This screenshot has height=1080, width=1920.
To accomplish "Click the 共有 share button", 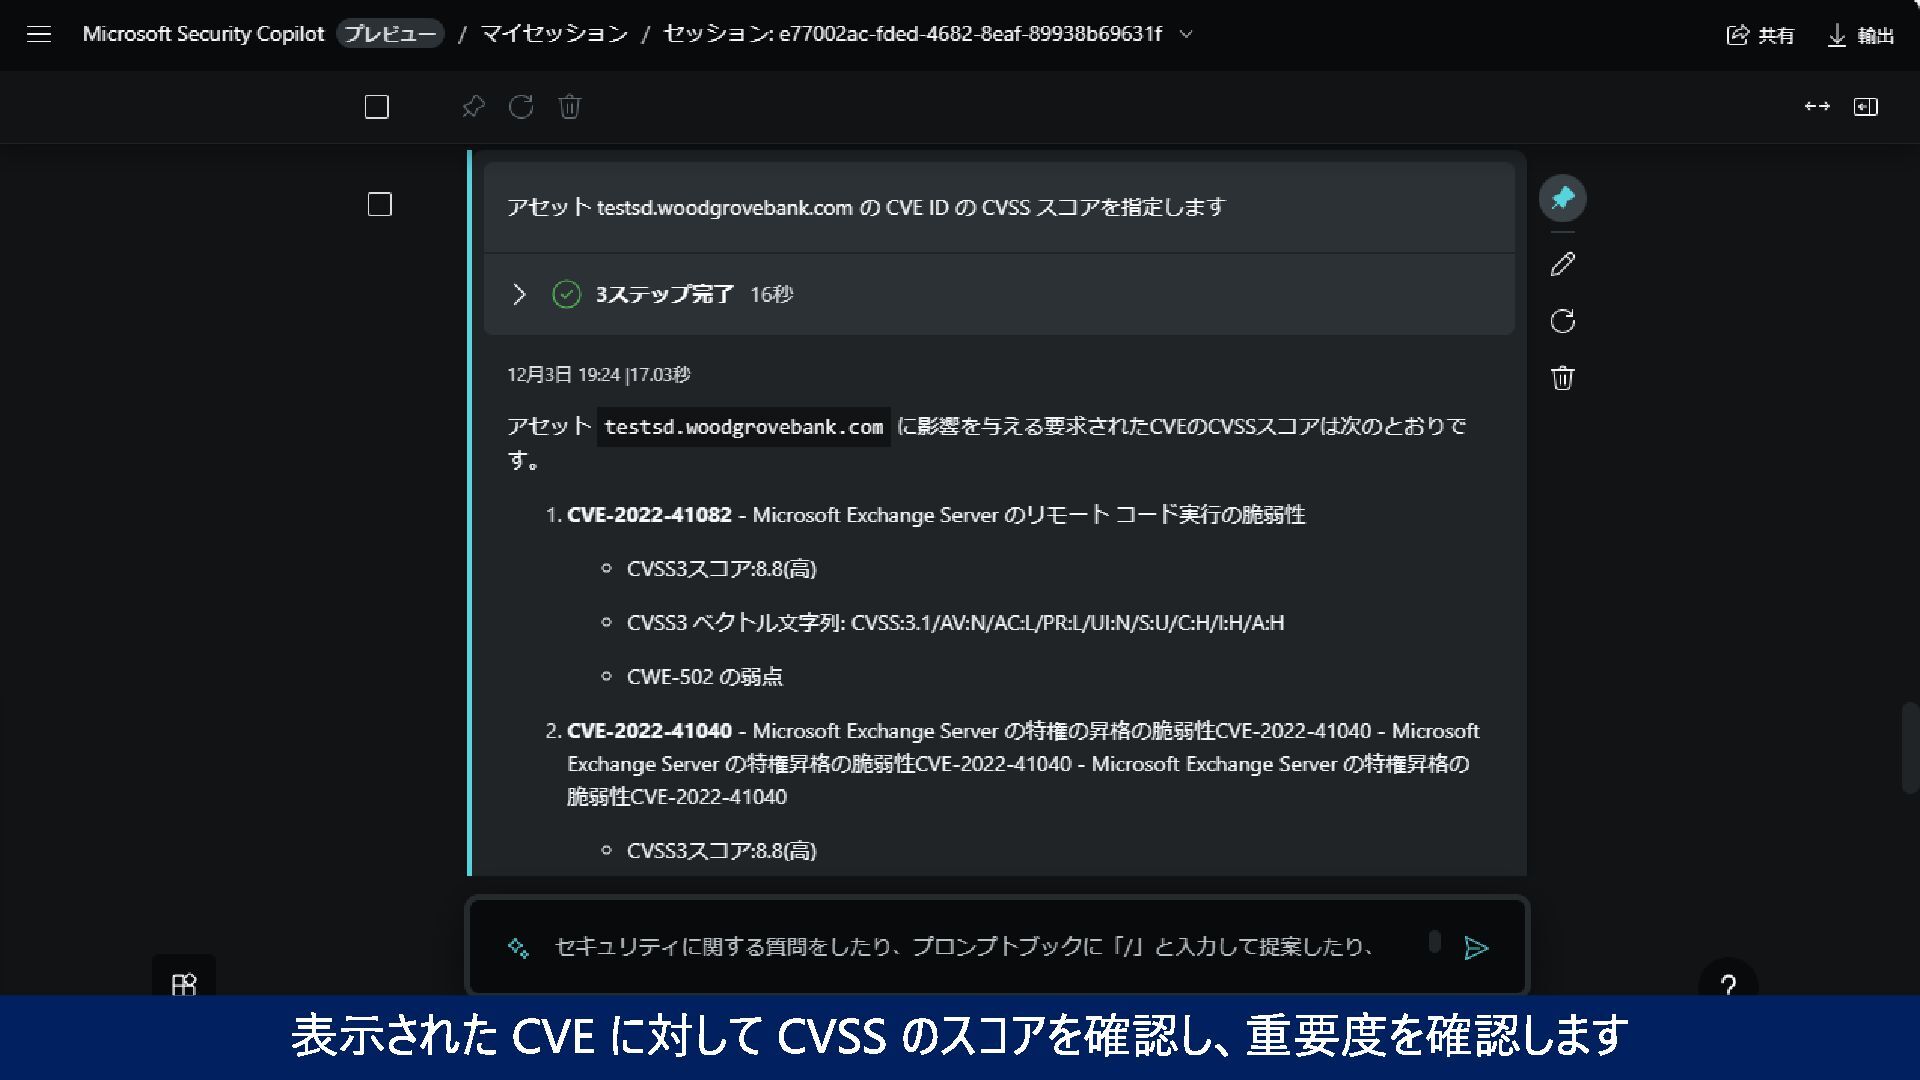I will tap(1760, 36).
